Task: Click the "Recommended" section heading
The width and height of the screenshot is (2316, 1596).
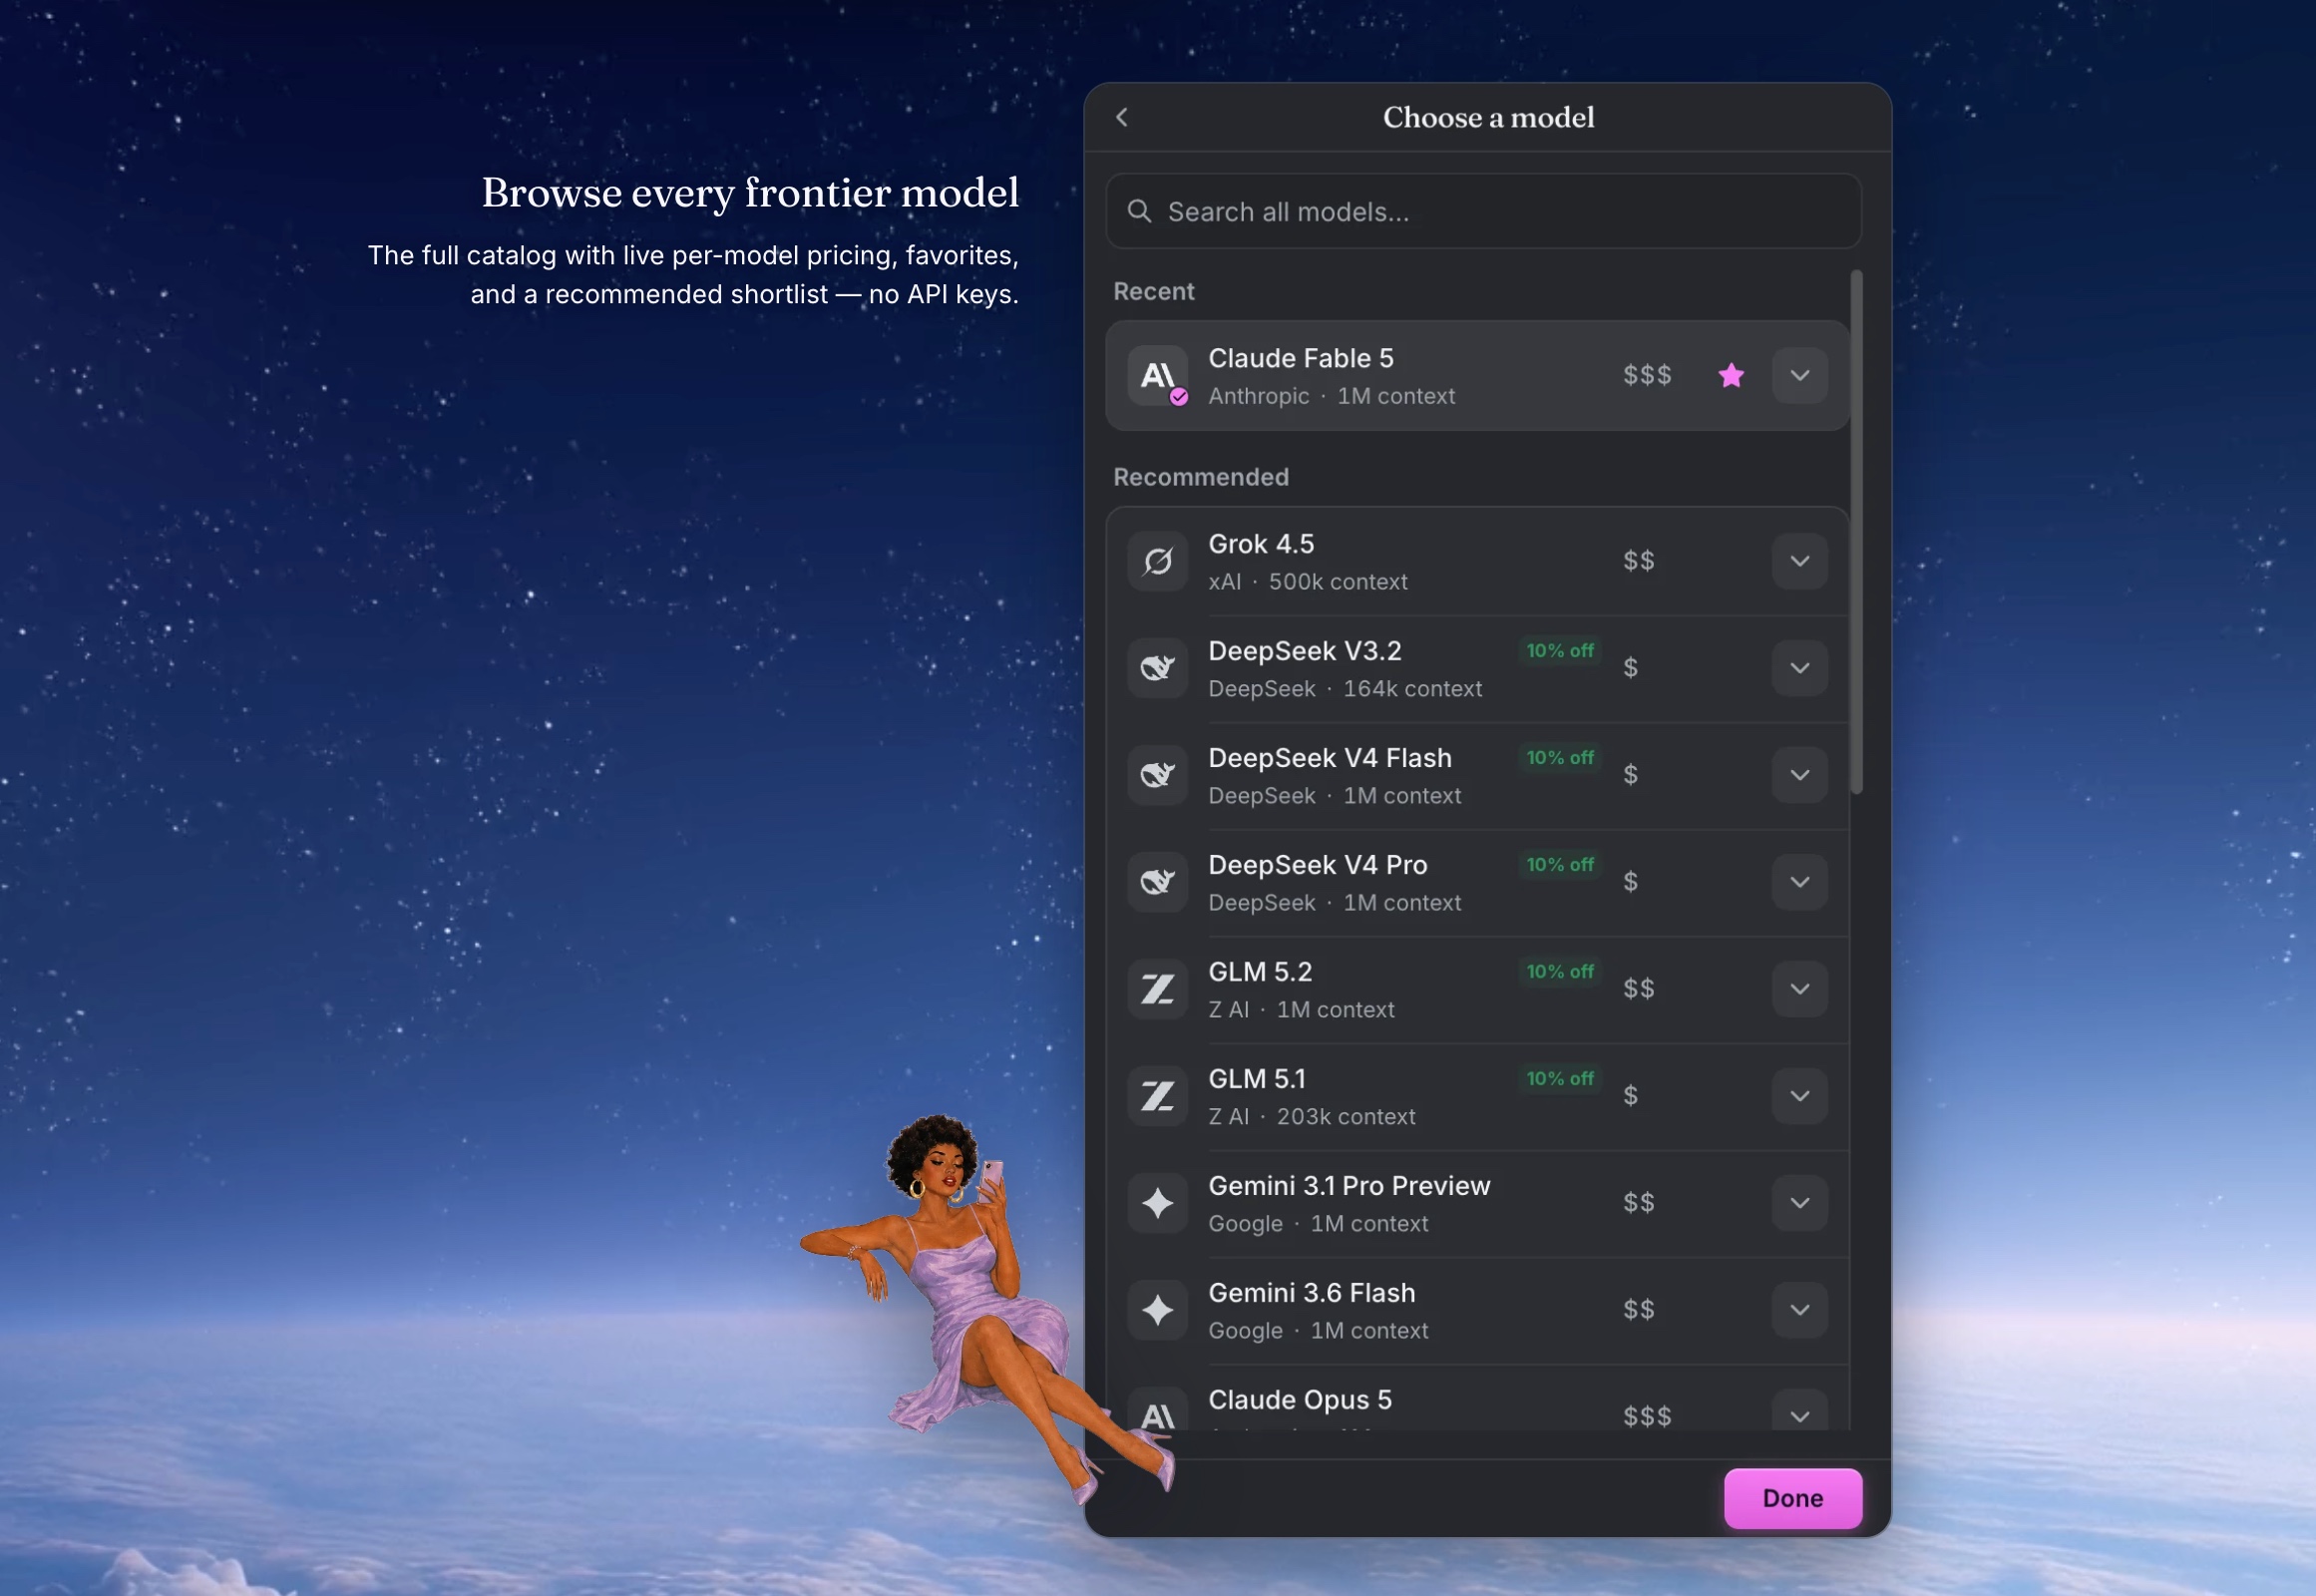Action: (x=1201, y=478)
